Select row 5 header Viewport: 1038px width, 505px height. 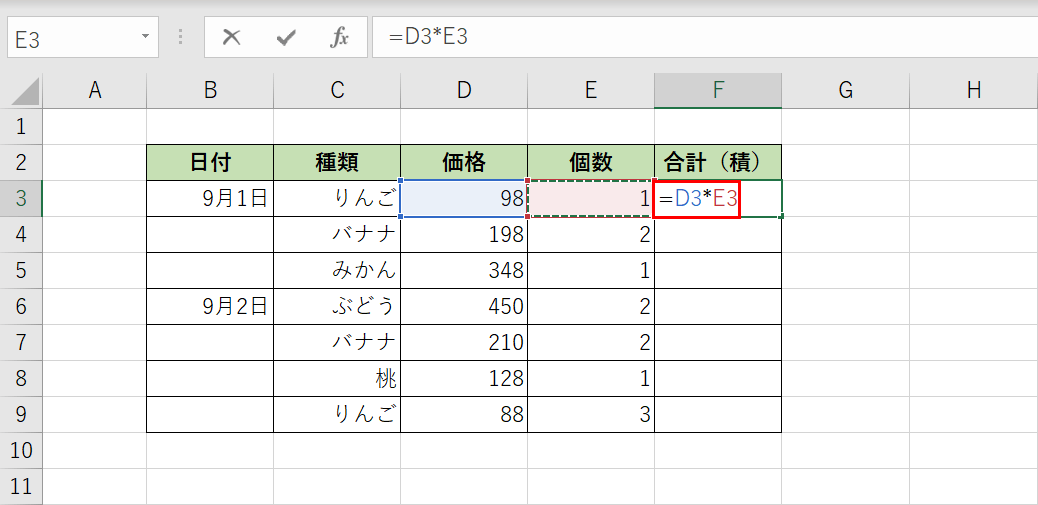pos(21,270)
